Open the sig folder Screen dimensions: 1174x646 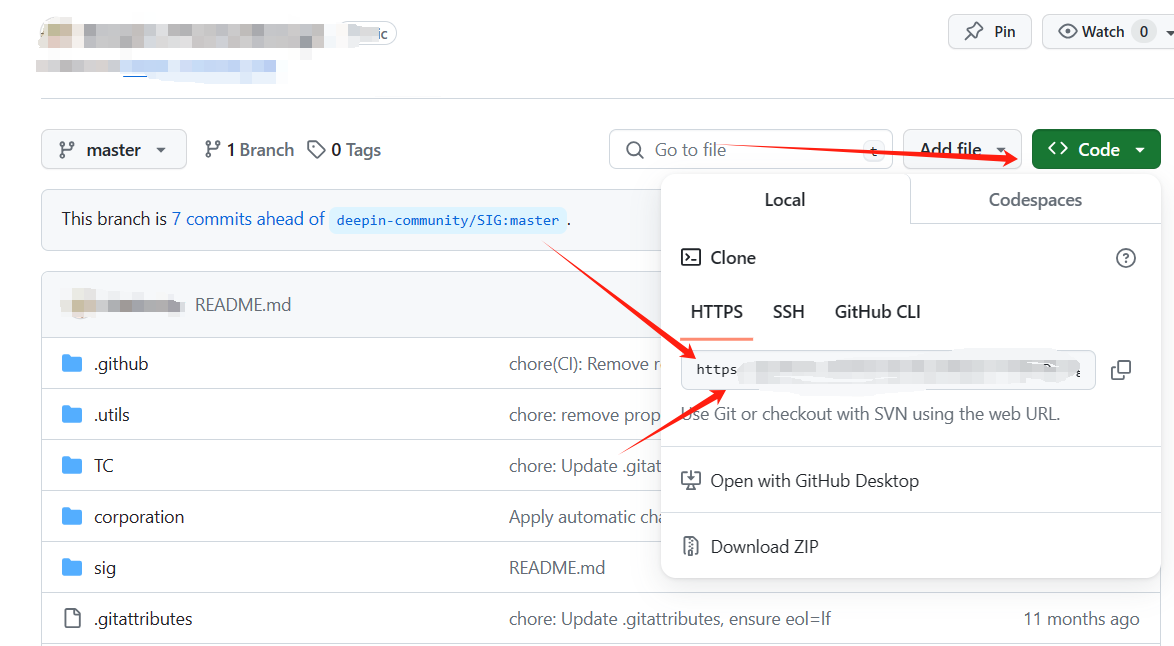[x=105, y=567]
